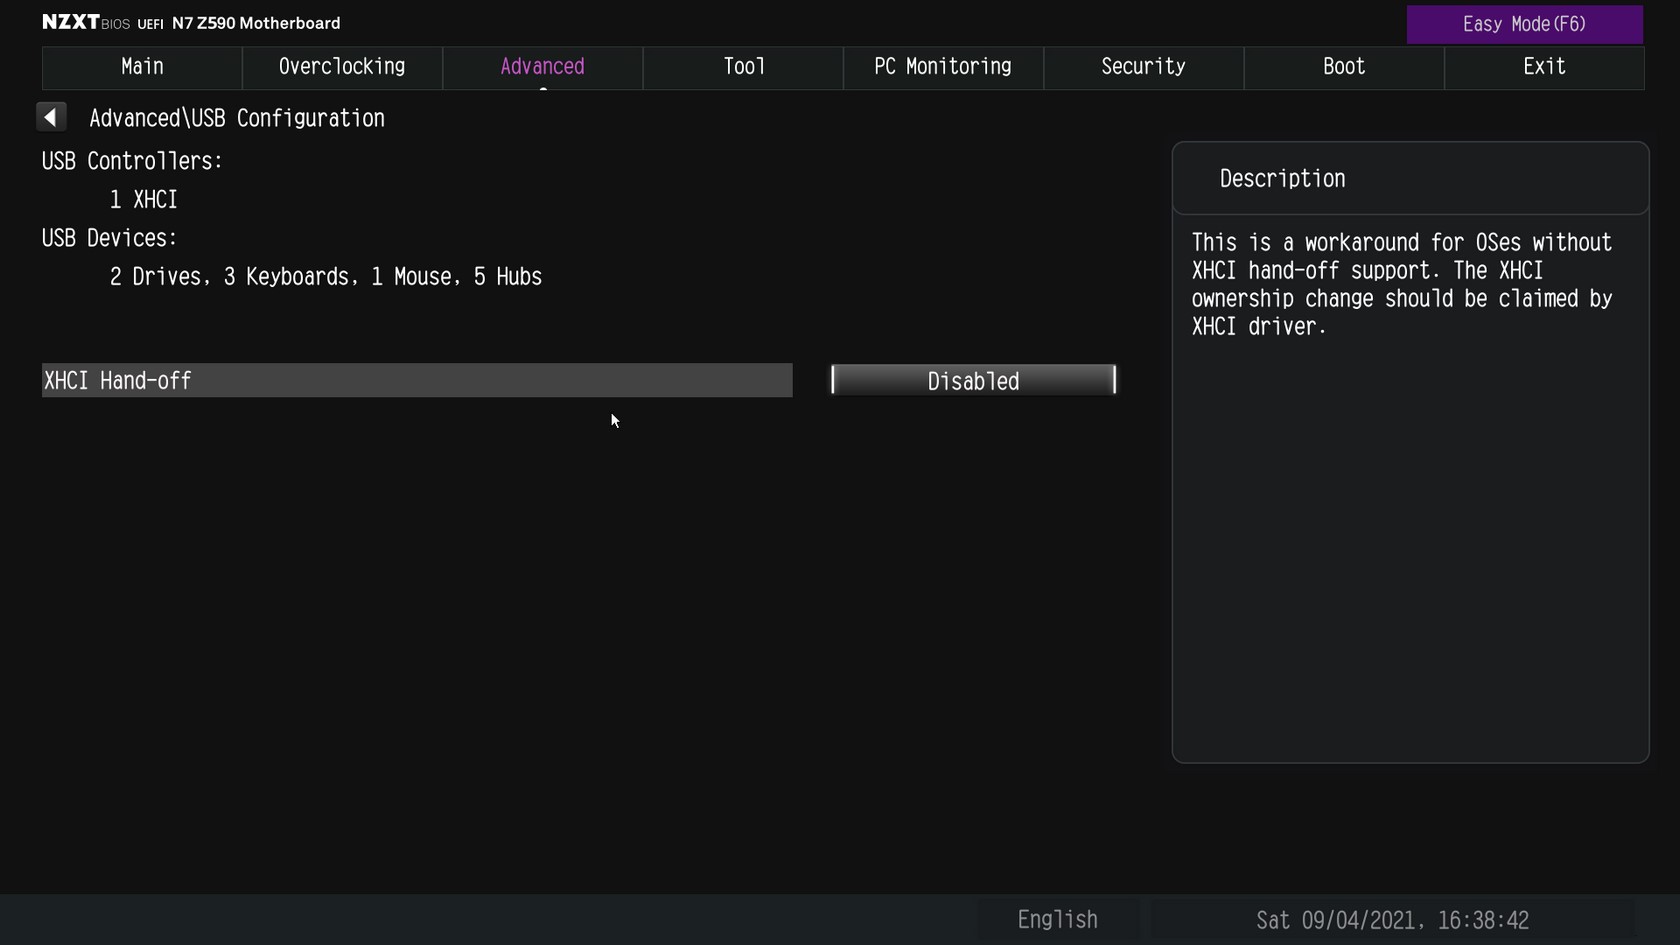
Task: Click the Advanced\USB Configuration breadcrumb
Action: [237, 118]
